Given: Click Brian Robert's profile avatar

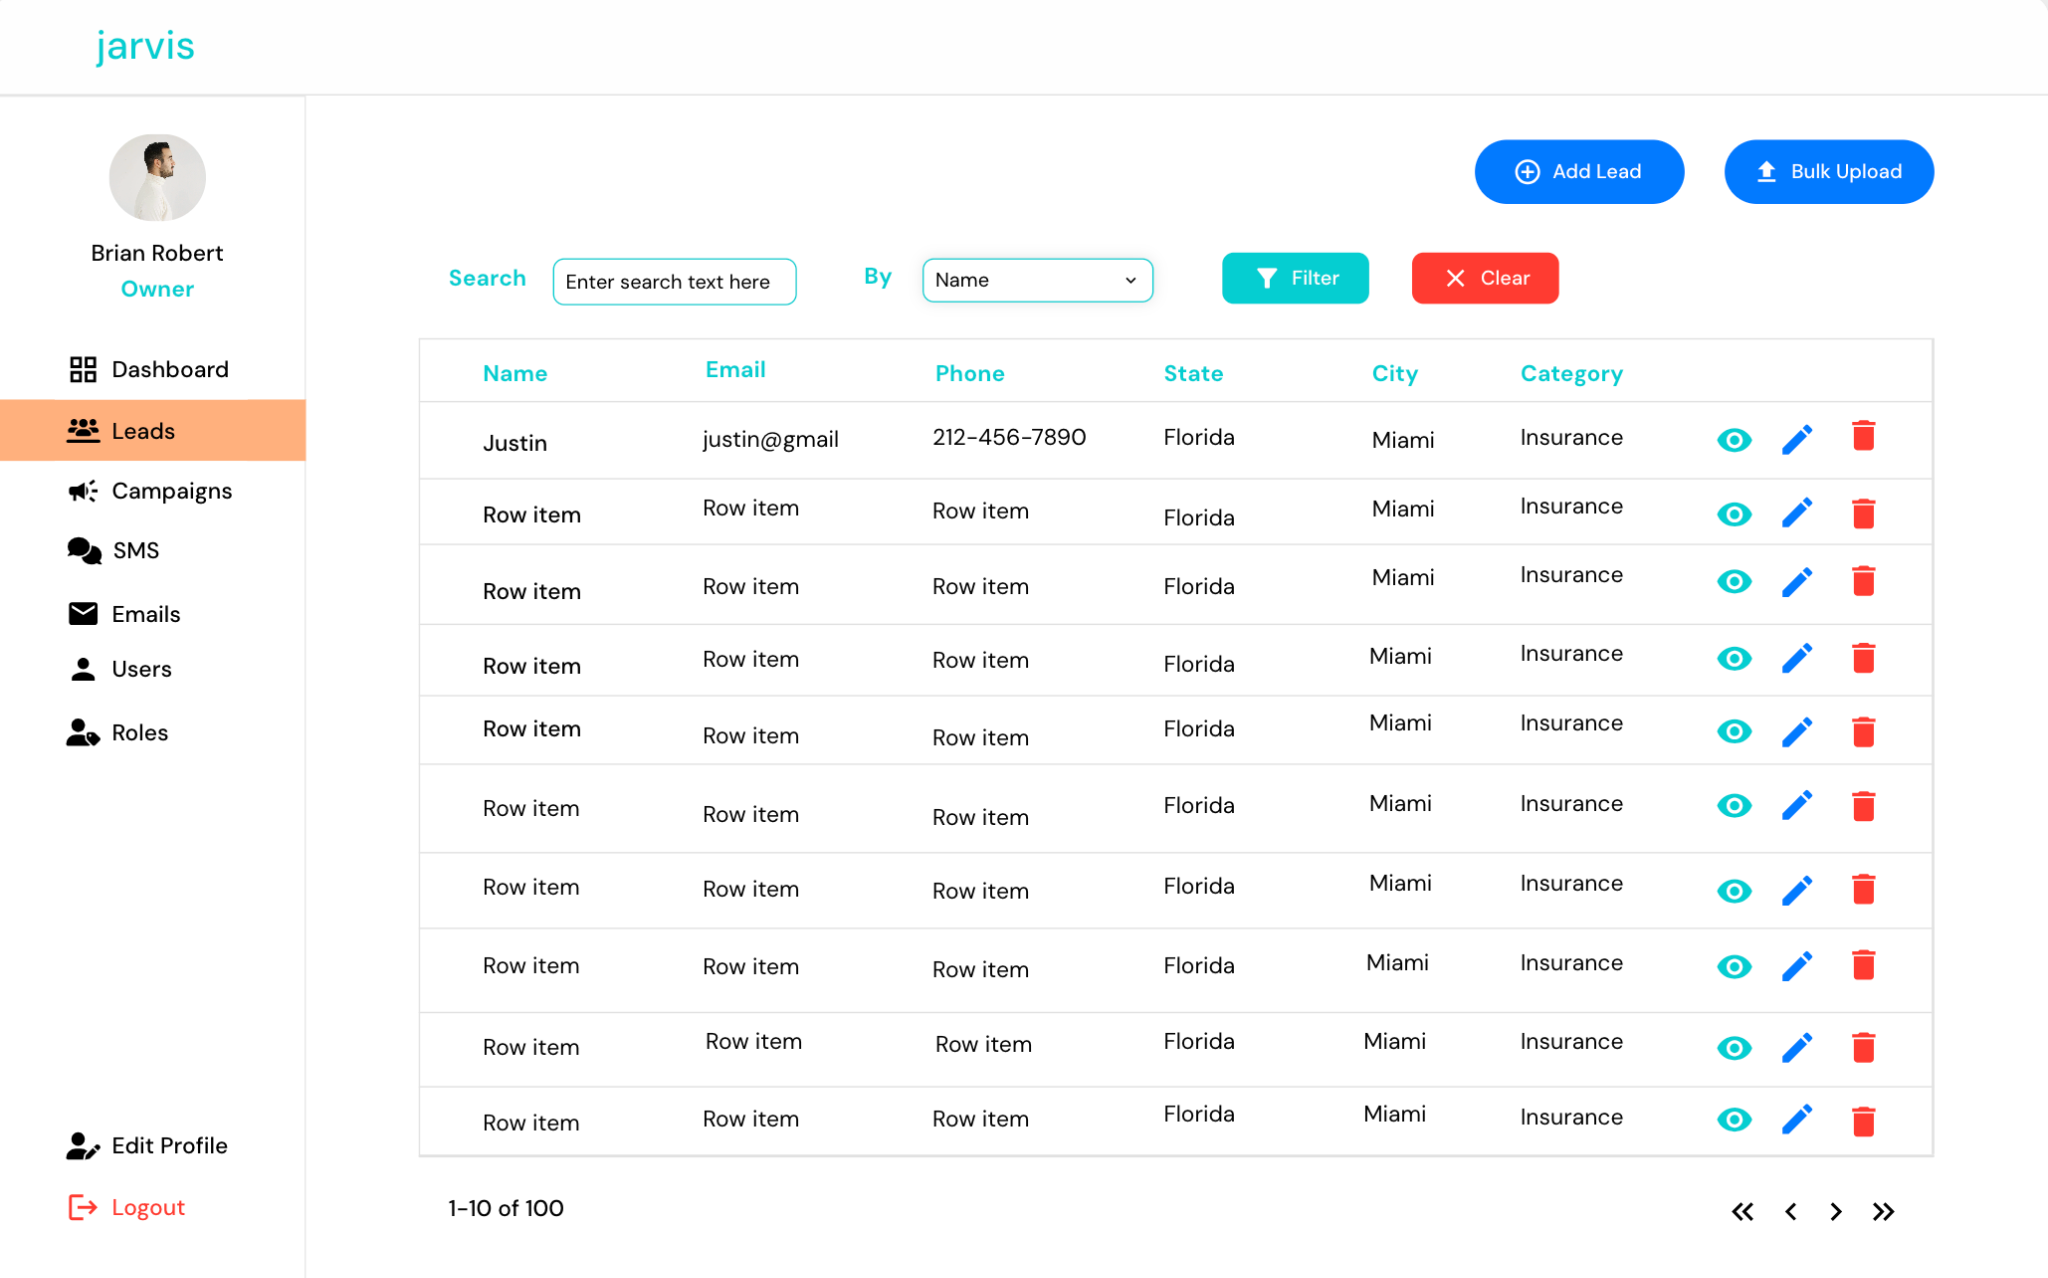Looking at the screenshot, I should tap(157, 178).
